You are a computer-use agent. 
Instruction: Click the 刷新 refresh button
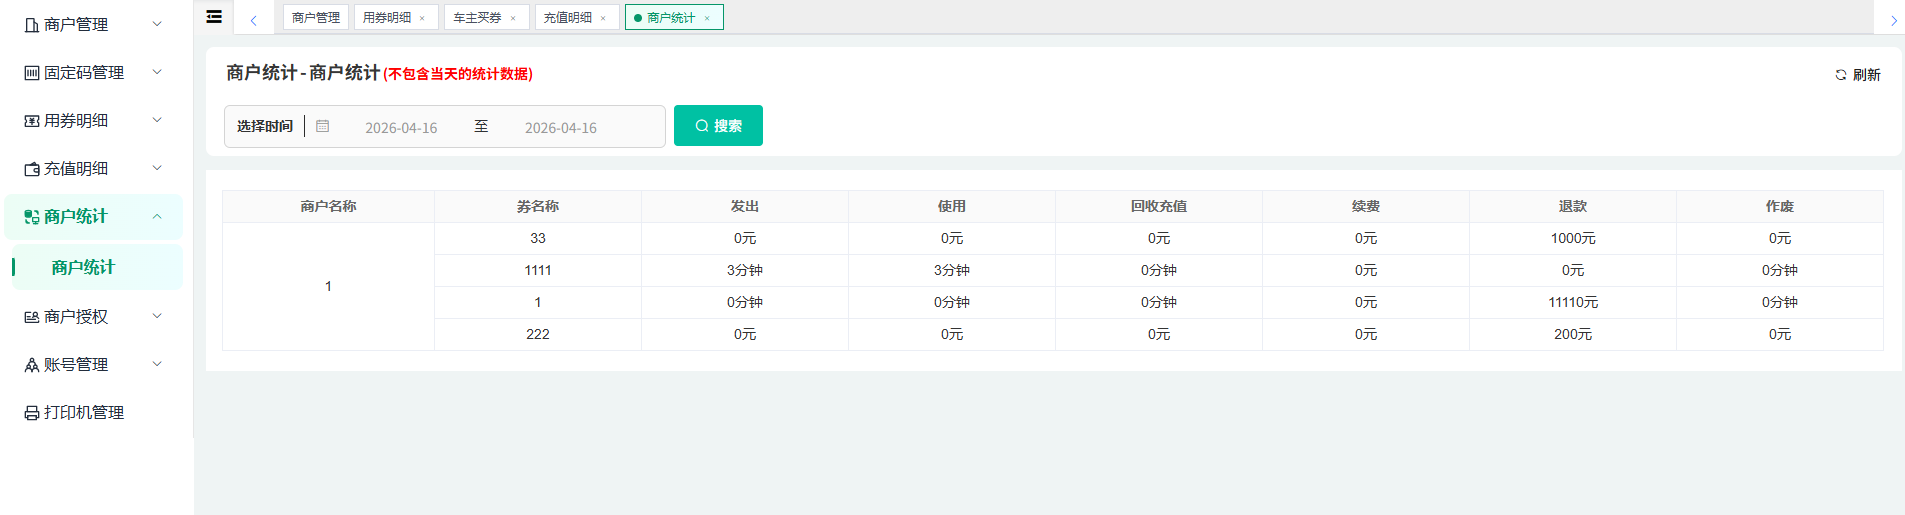[x=1858, y=75]
